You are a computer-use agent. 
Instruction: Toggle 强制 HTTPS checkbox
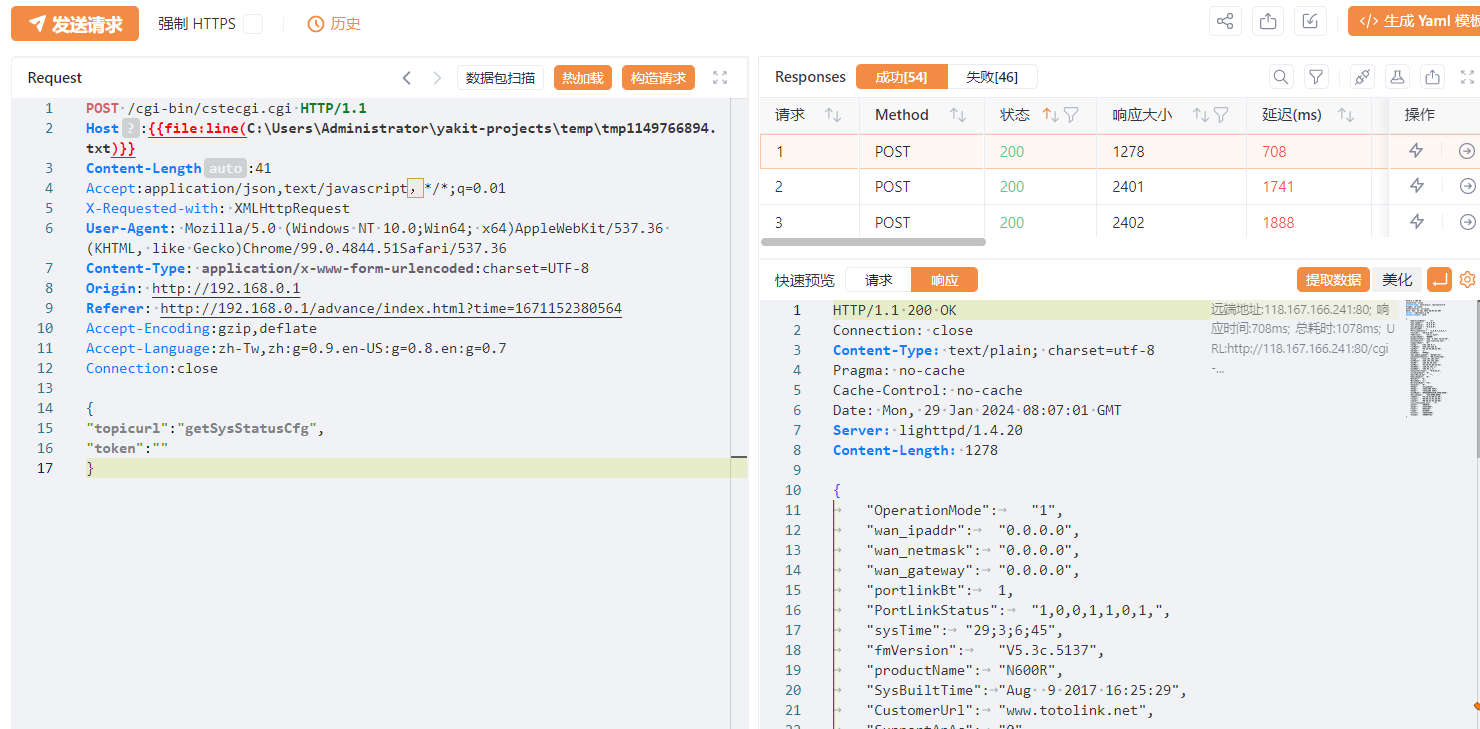[x=253, y=23]
